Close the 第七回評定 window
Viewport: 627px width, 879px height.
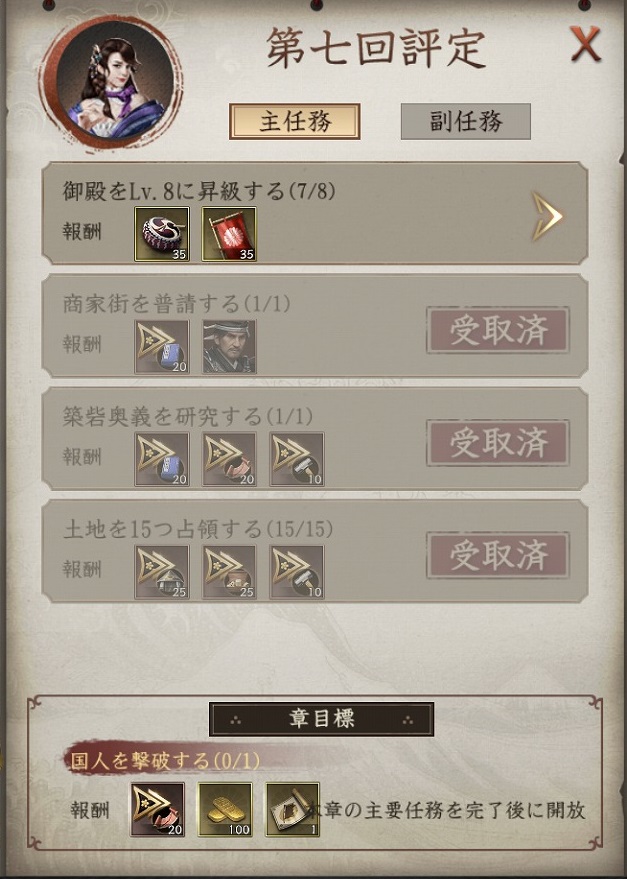pos(585,43)
